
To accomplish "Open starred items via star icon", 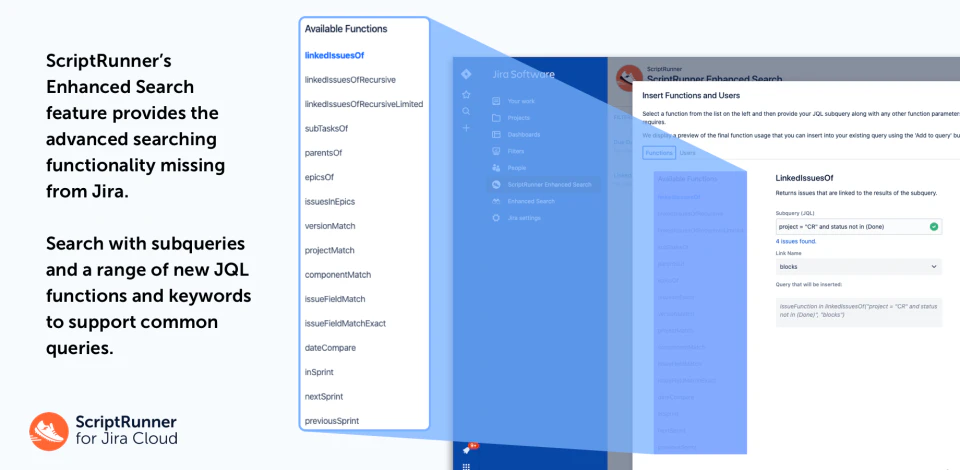I will (466, 94).
